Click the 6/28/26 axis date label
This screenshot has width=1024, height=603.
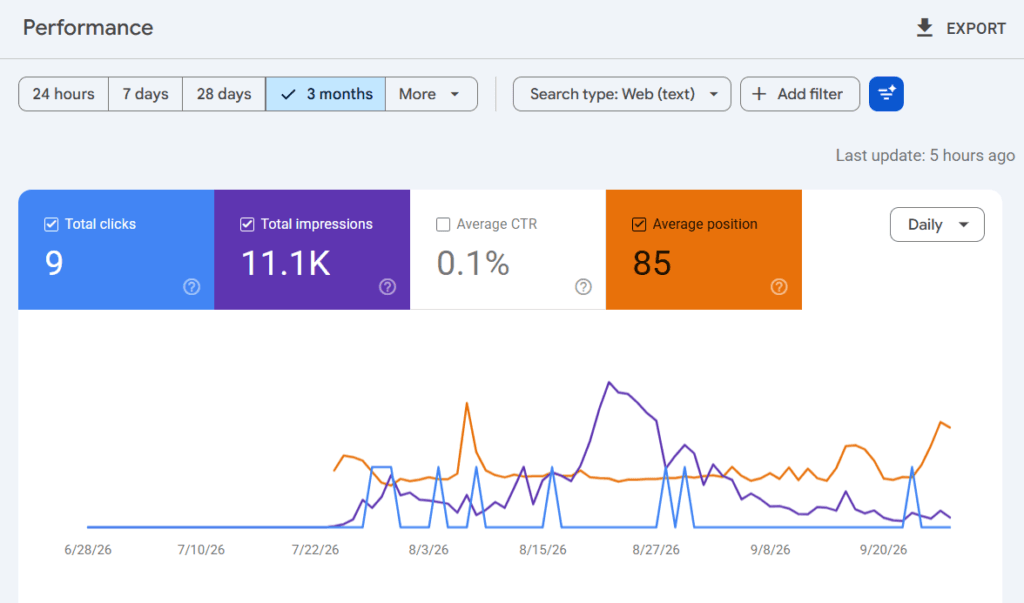pos(88,550)
